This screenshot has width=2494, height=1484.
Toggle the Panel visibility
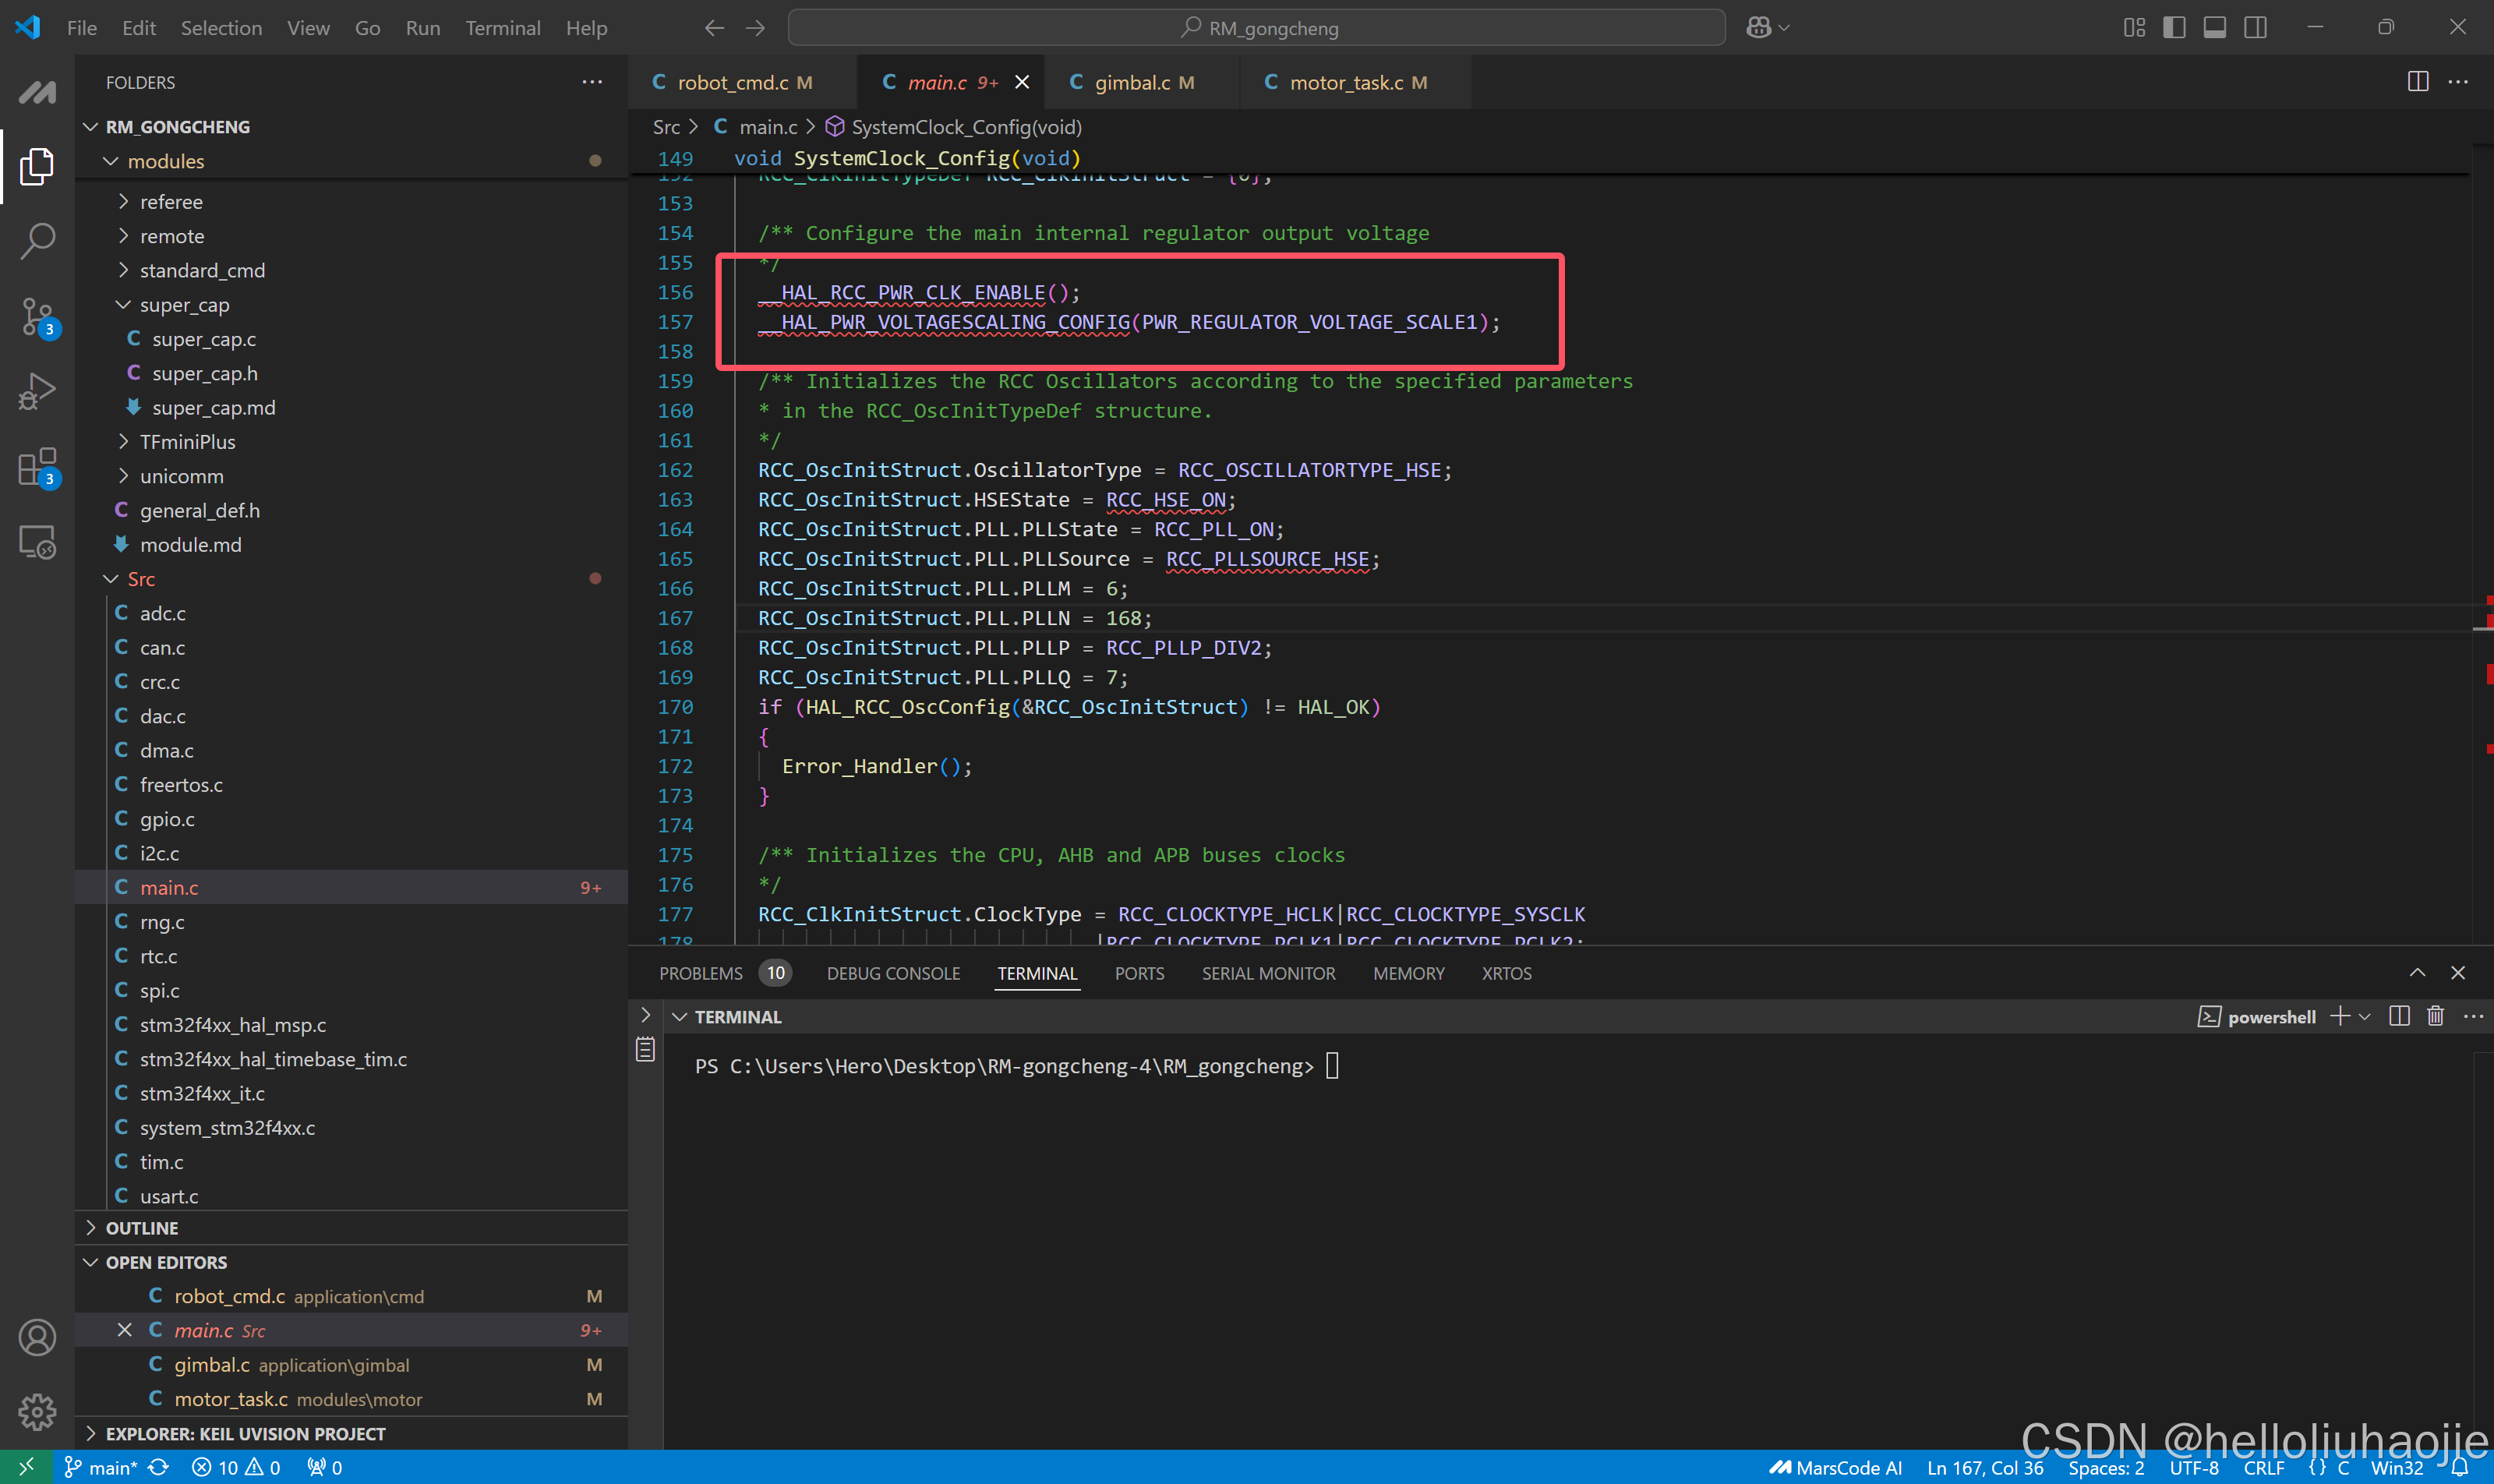point(2215,27)
